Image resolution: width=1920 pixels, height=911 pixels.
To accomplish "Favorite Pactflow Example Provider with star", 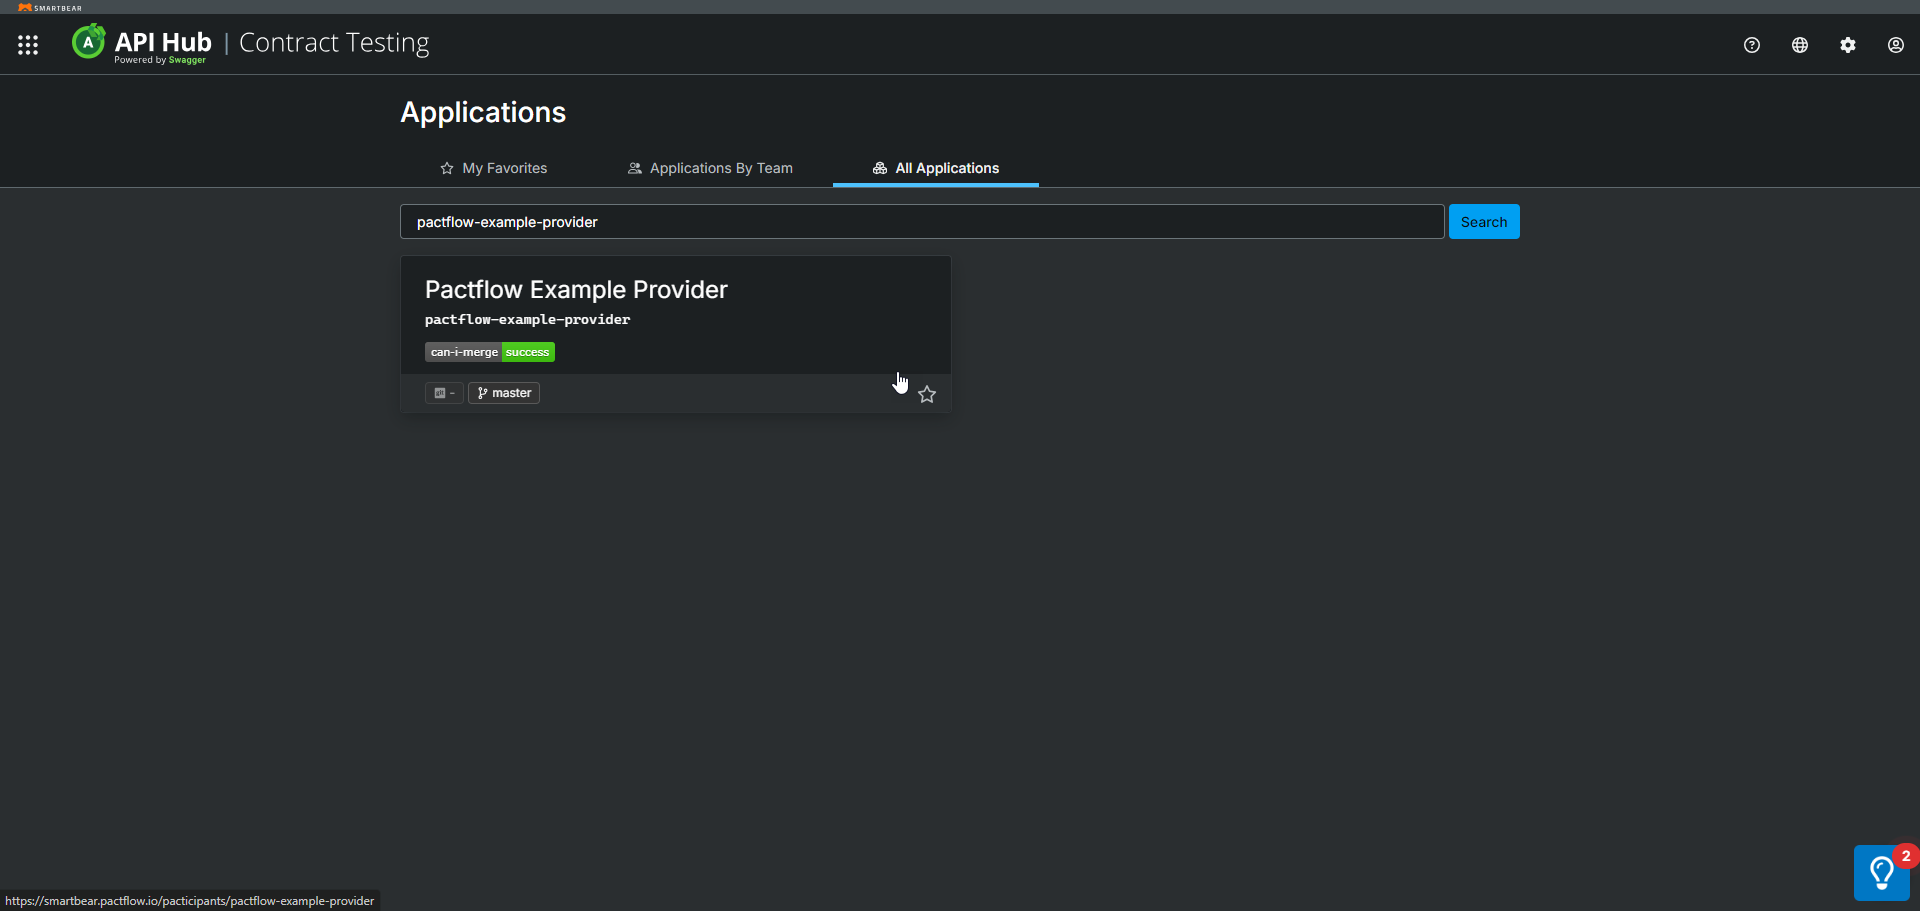I will (927, 394).
